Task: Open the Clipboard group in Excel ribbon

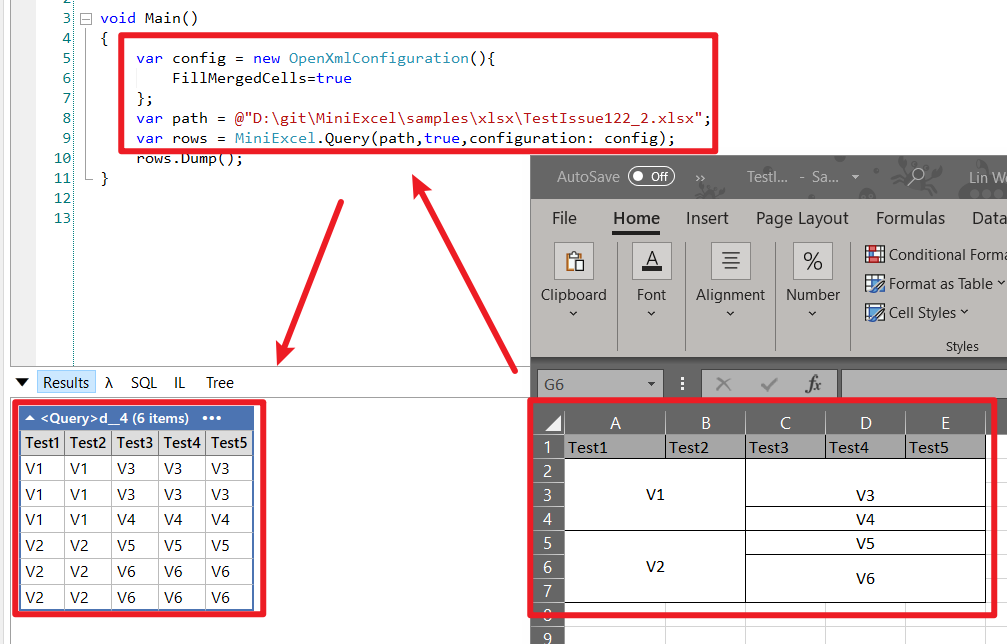Action: [x=573, y=261]
